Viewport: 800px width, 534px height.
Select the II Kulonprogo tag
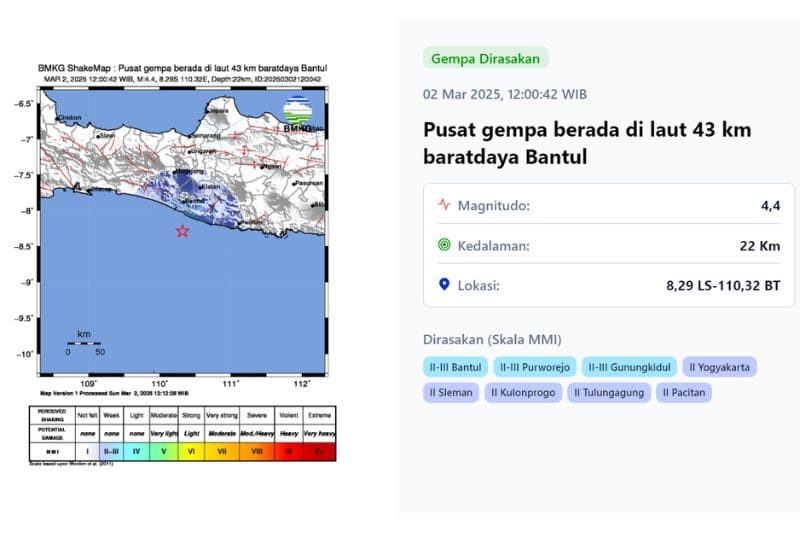click(523, 393)
